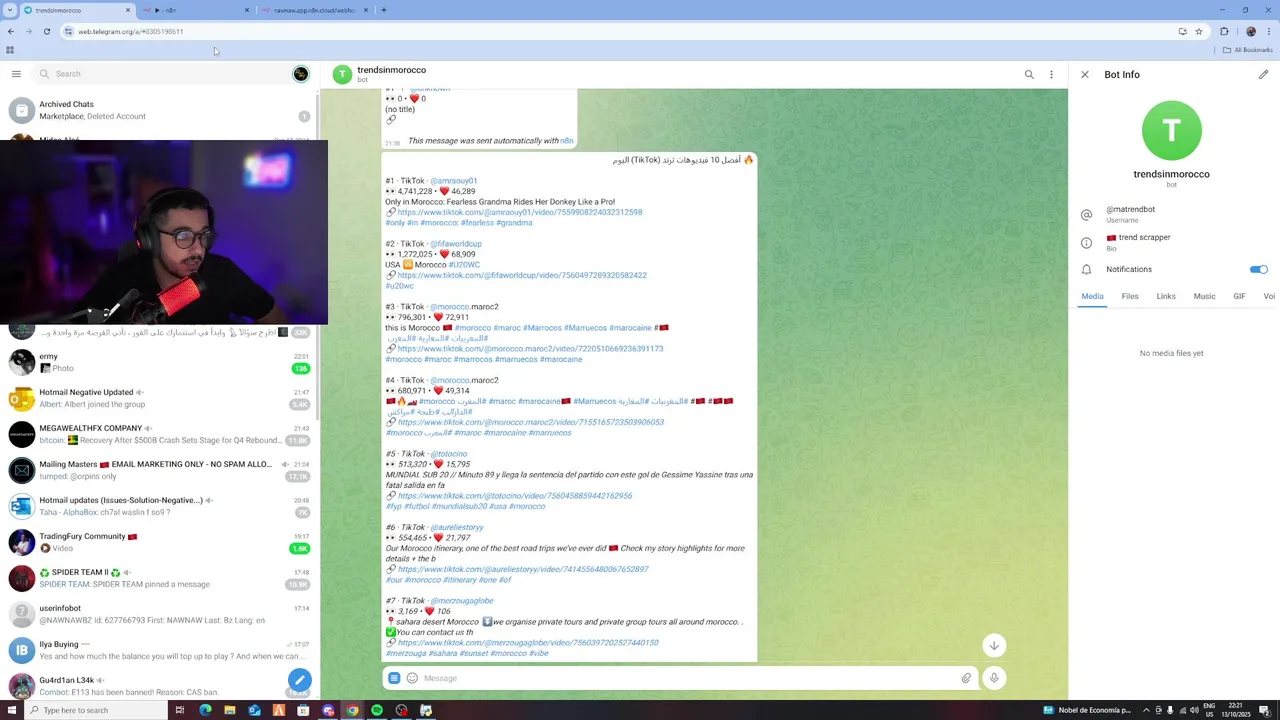Open TradingFury Community chat
1280x720 pixels.
160,542
